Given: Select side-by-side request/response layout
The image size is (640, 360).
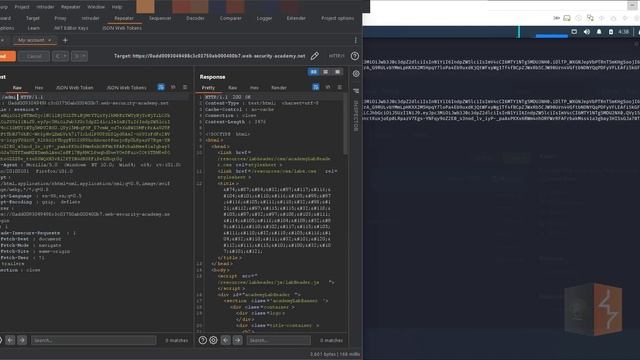Looking at the screenshot, I should pyautogui.click(x=313, y=72).
